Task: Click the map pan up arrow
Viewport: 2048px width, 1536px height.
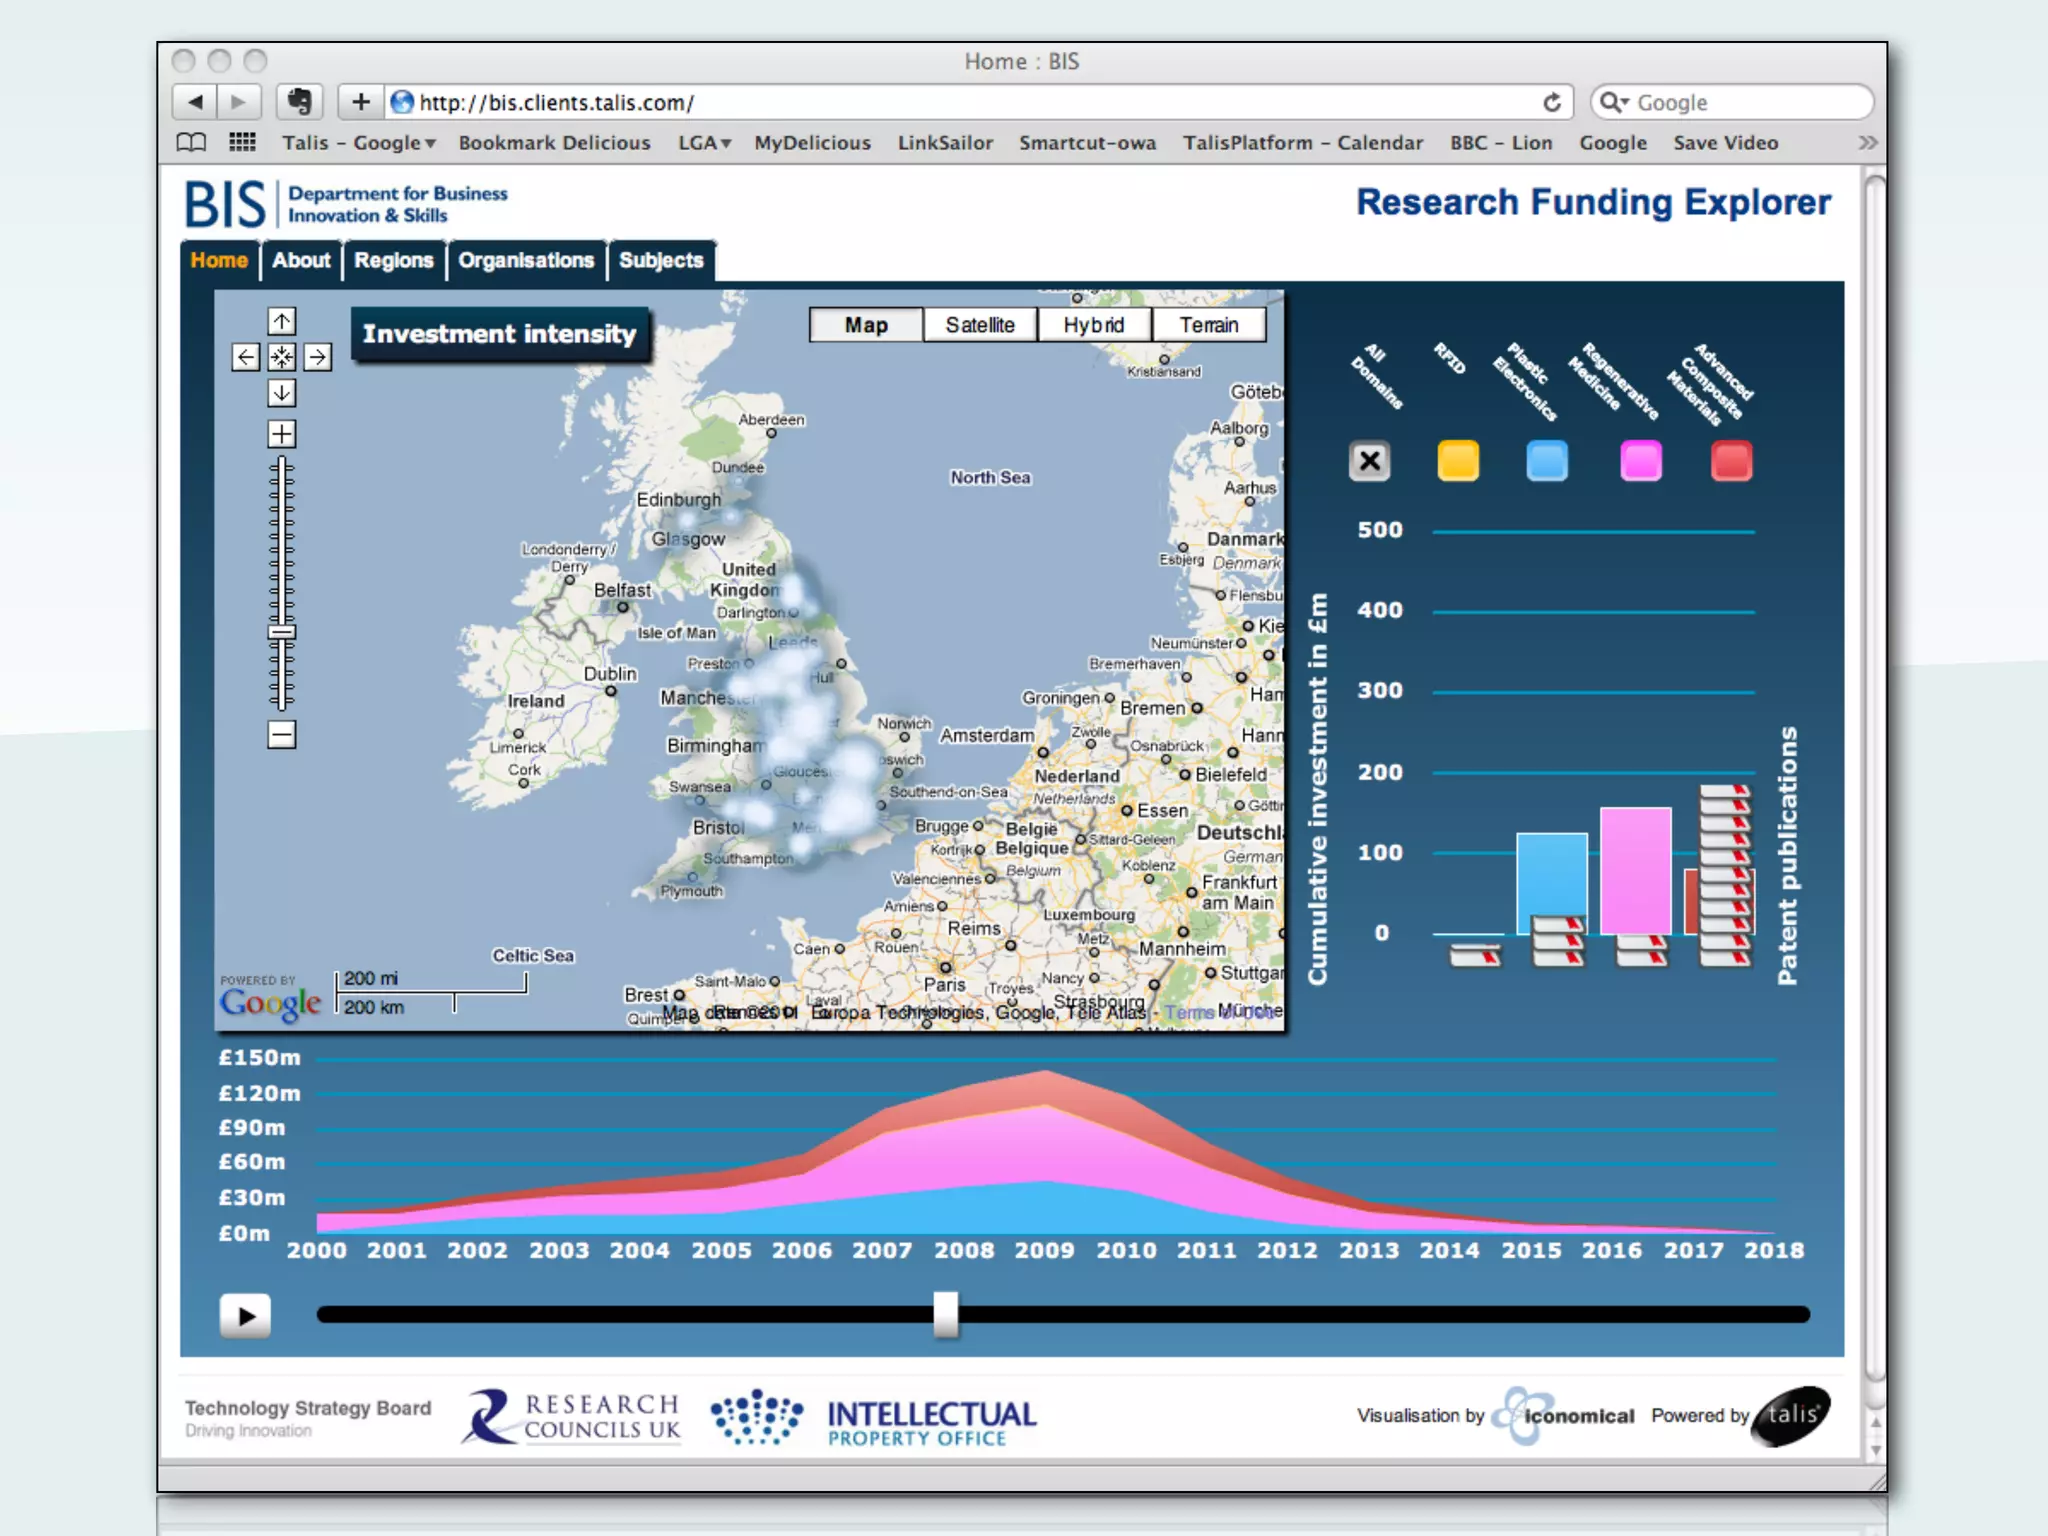Action: click(x=282, y=321)
